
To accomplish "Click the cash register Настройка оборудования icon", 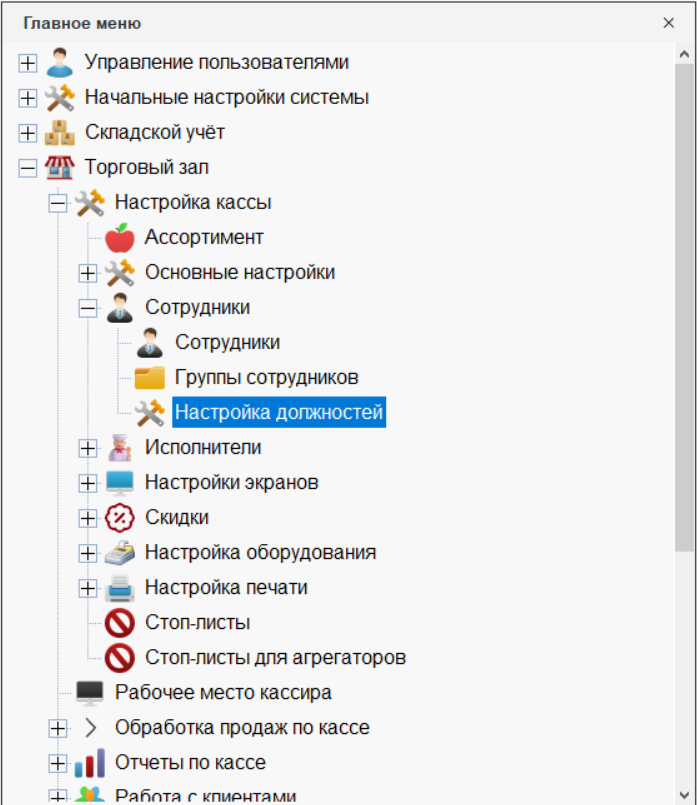I will tap(119, 553).
